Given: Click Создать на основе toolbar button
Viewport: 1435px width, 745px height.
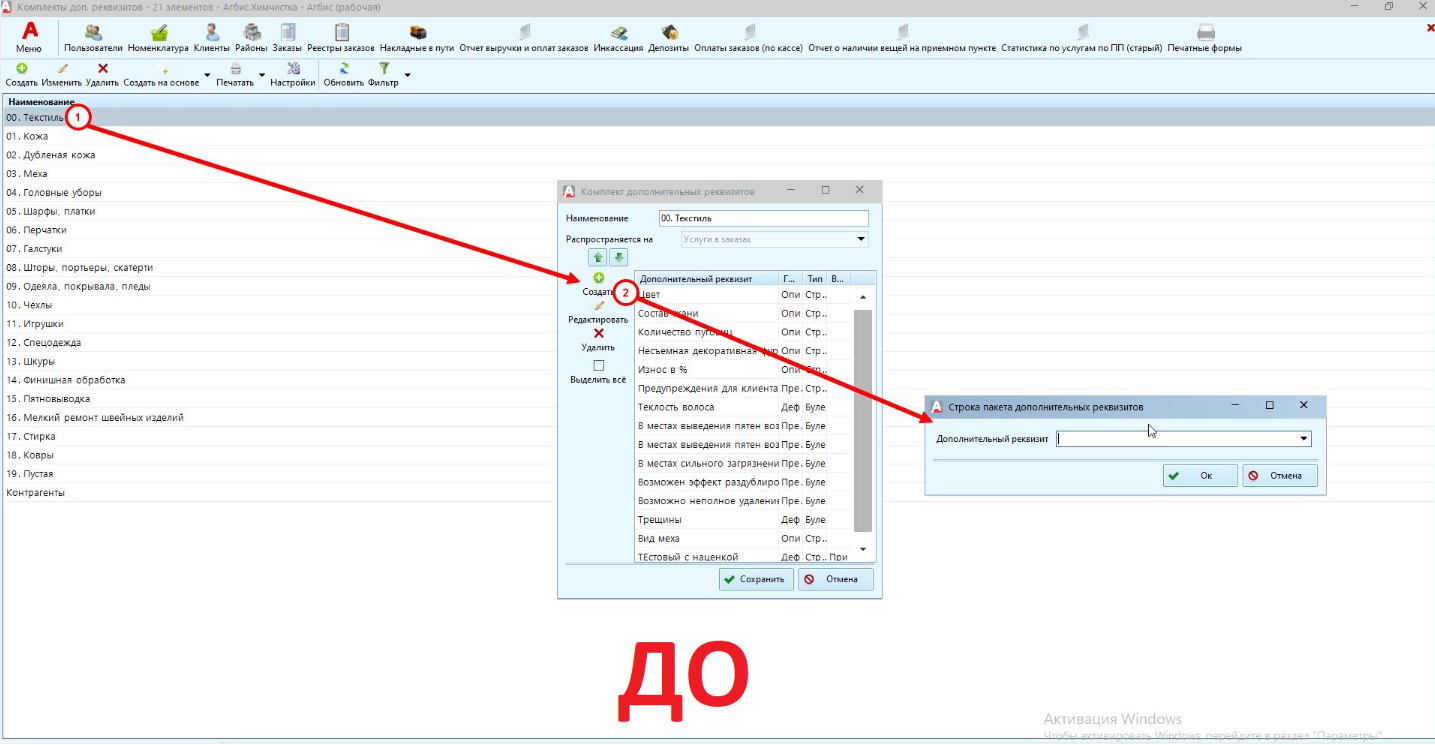Looking at the screenshot, I should click(x=161, y=75).
